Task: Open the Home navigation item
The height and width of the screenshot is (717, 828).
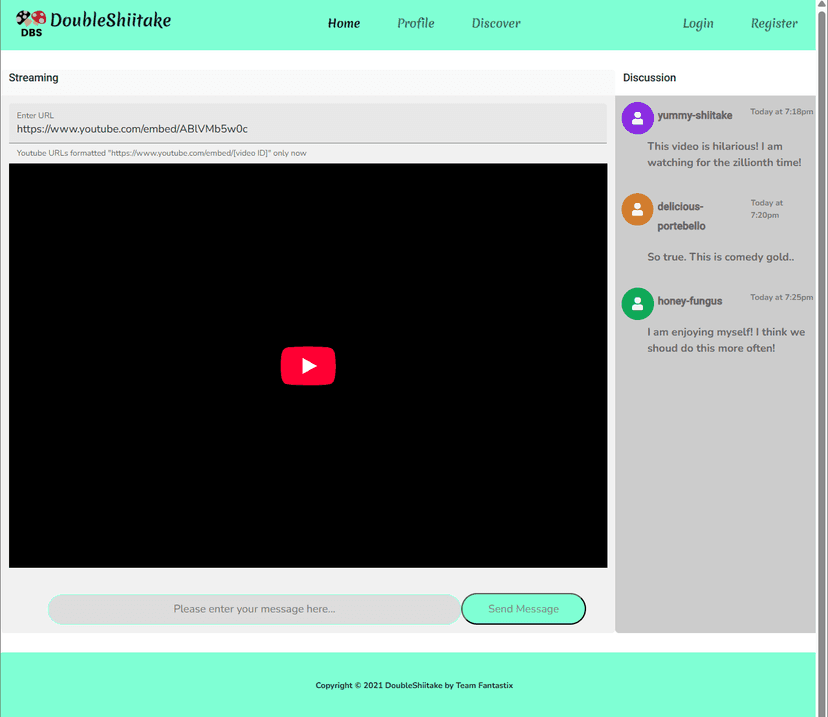Action: pyautogui.click(x=343, y=23)
